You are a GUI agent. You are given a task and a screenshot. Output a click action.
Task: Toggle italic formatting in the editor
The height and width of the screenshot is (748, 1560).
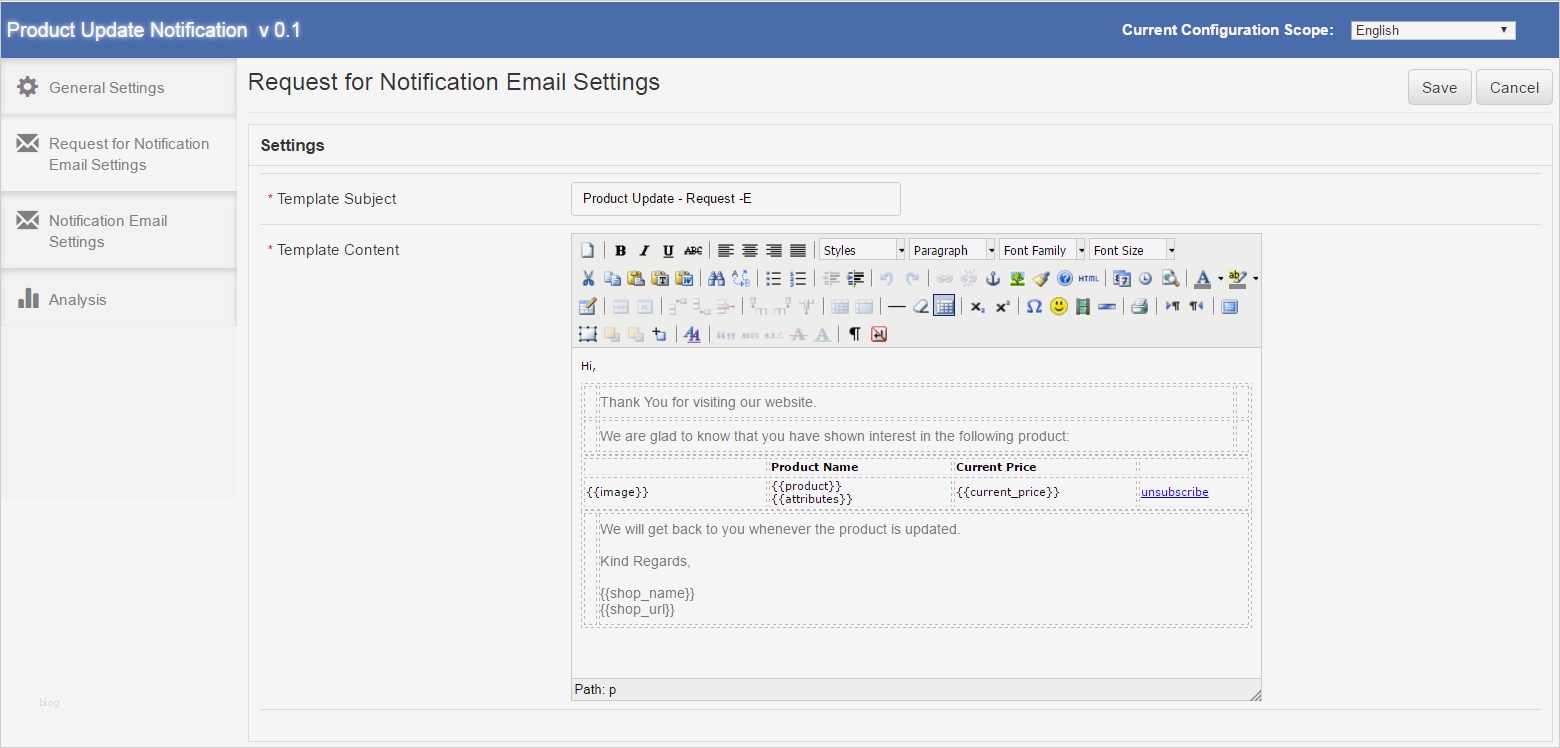[644, 251]
